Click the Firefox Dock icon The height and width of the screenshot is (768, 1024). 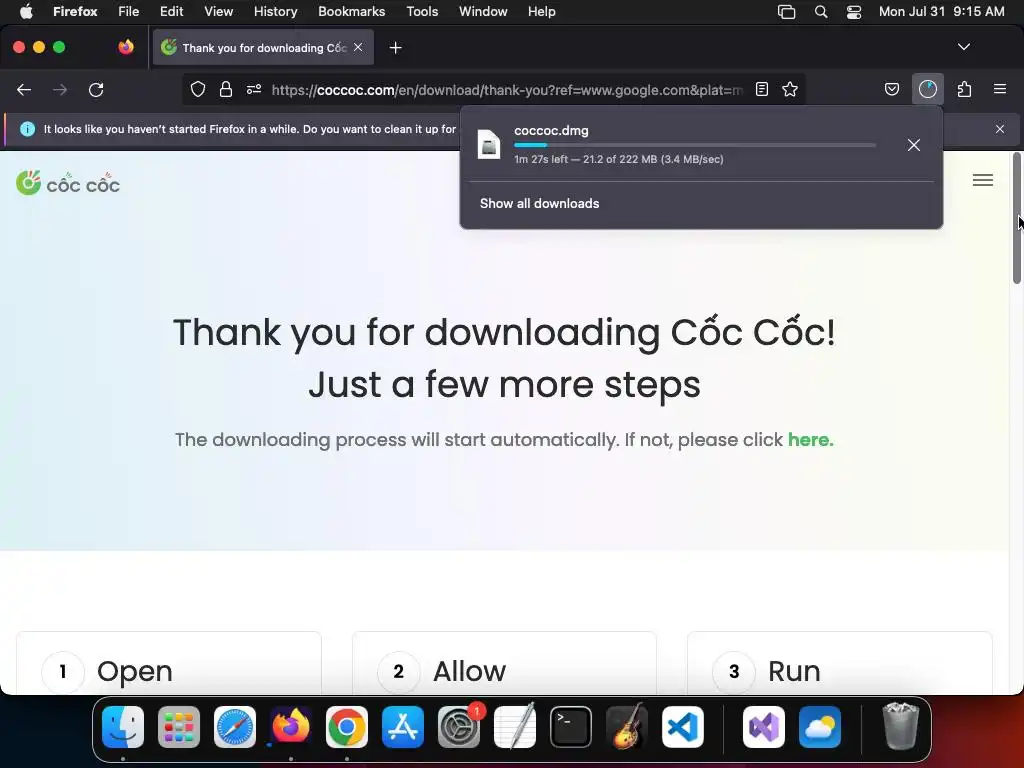pyautogui.click(x=291, y=727)
